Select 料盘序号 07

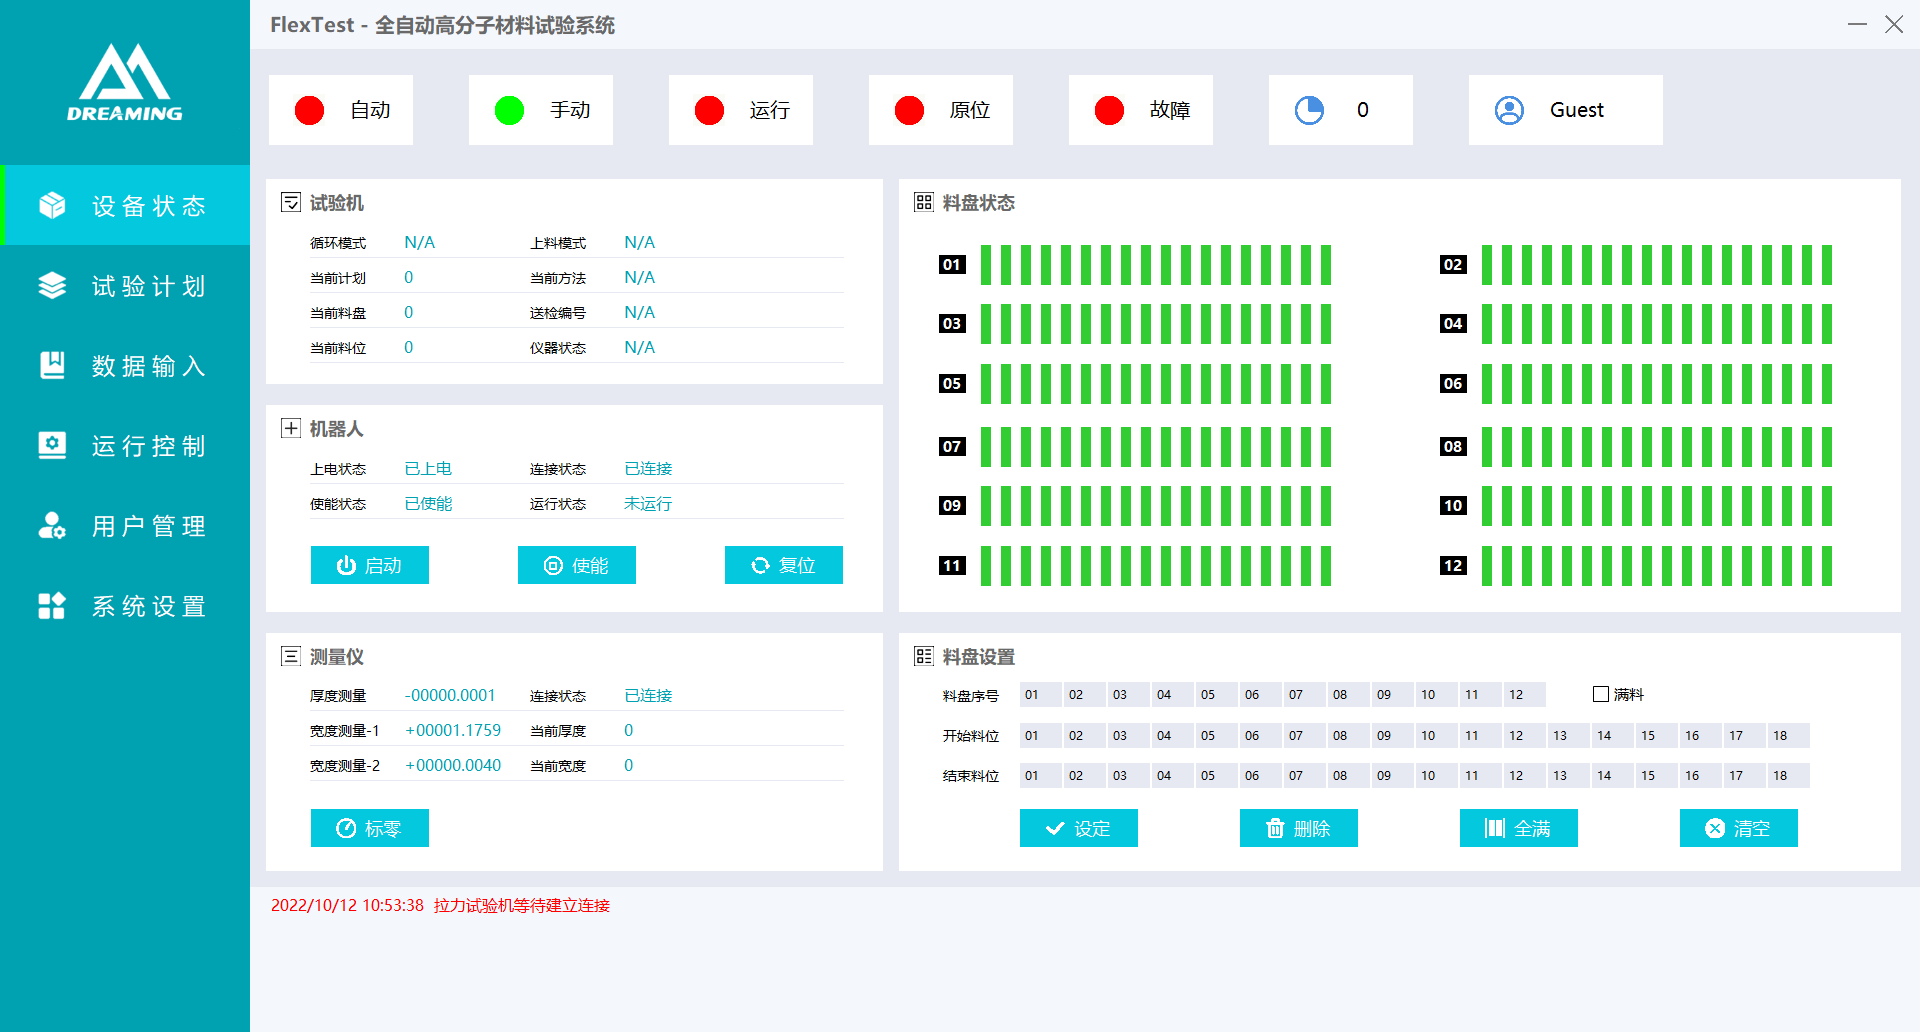(1305, 694)
